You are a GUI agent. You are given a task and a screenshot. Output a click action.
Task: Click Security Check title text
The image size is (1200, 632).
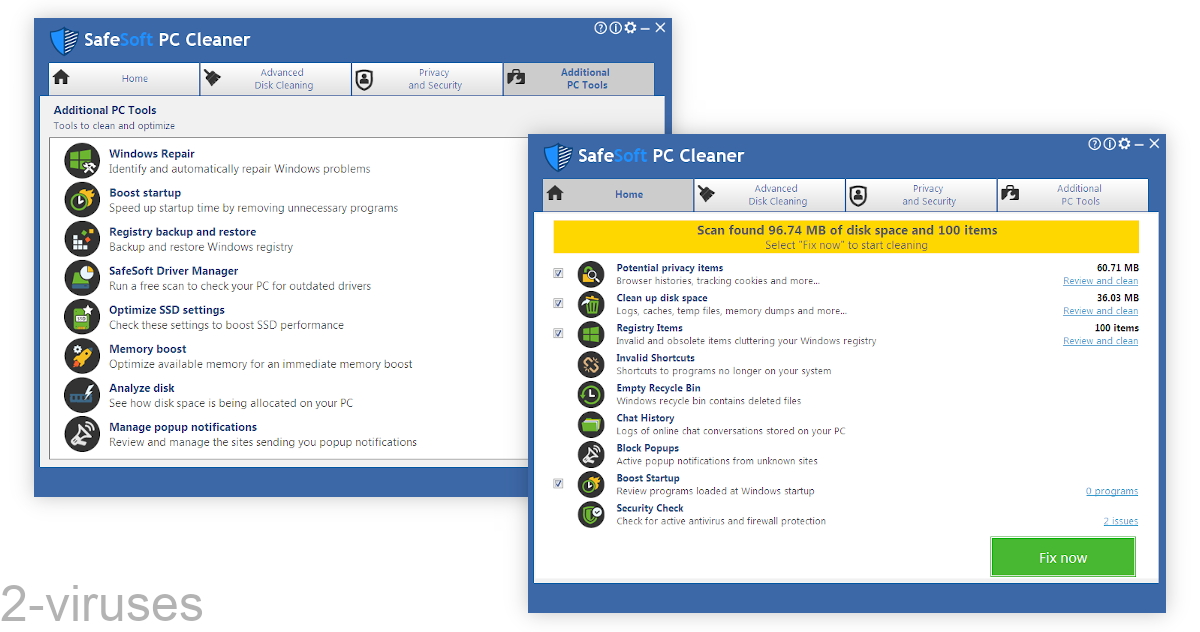pos(651,508)
